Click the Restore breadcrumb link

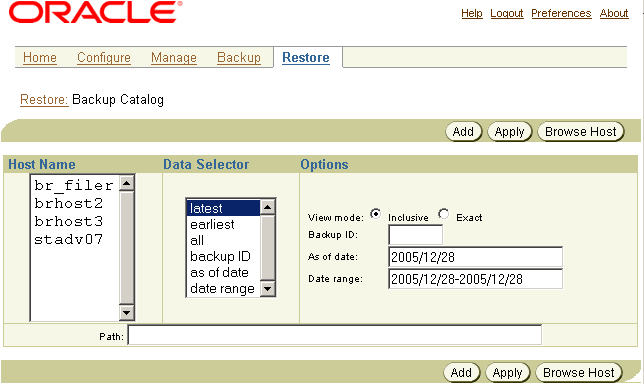click(x=44, y=99)
